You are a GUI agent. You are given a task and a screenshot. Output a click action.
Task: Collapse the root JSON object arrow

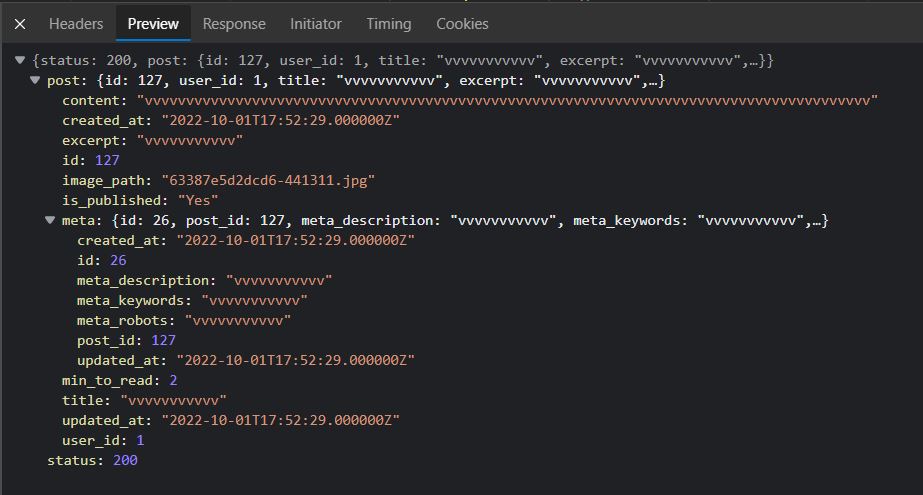coord(21,61)
